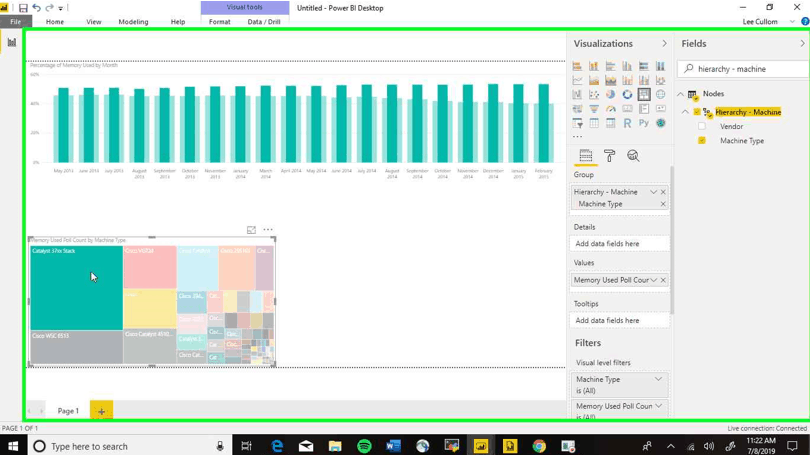This screenshot has height=455, width=810.
Task: Select the donut chart visual
Action: 627,95
